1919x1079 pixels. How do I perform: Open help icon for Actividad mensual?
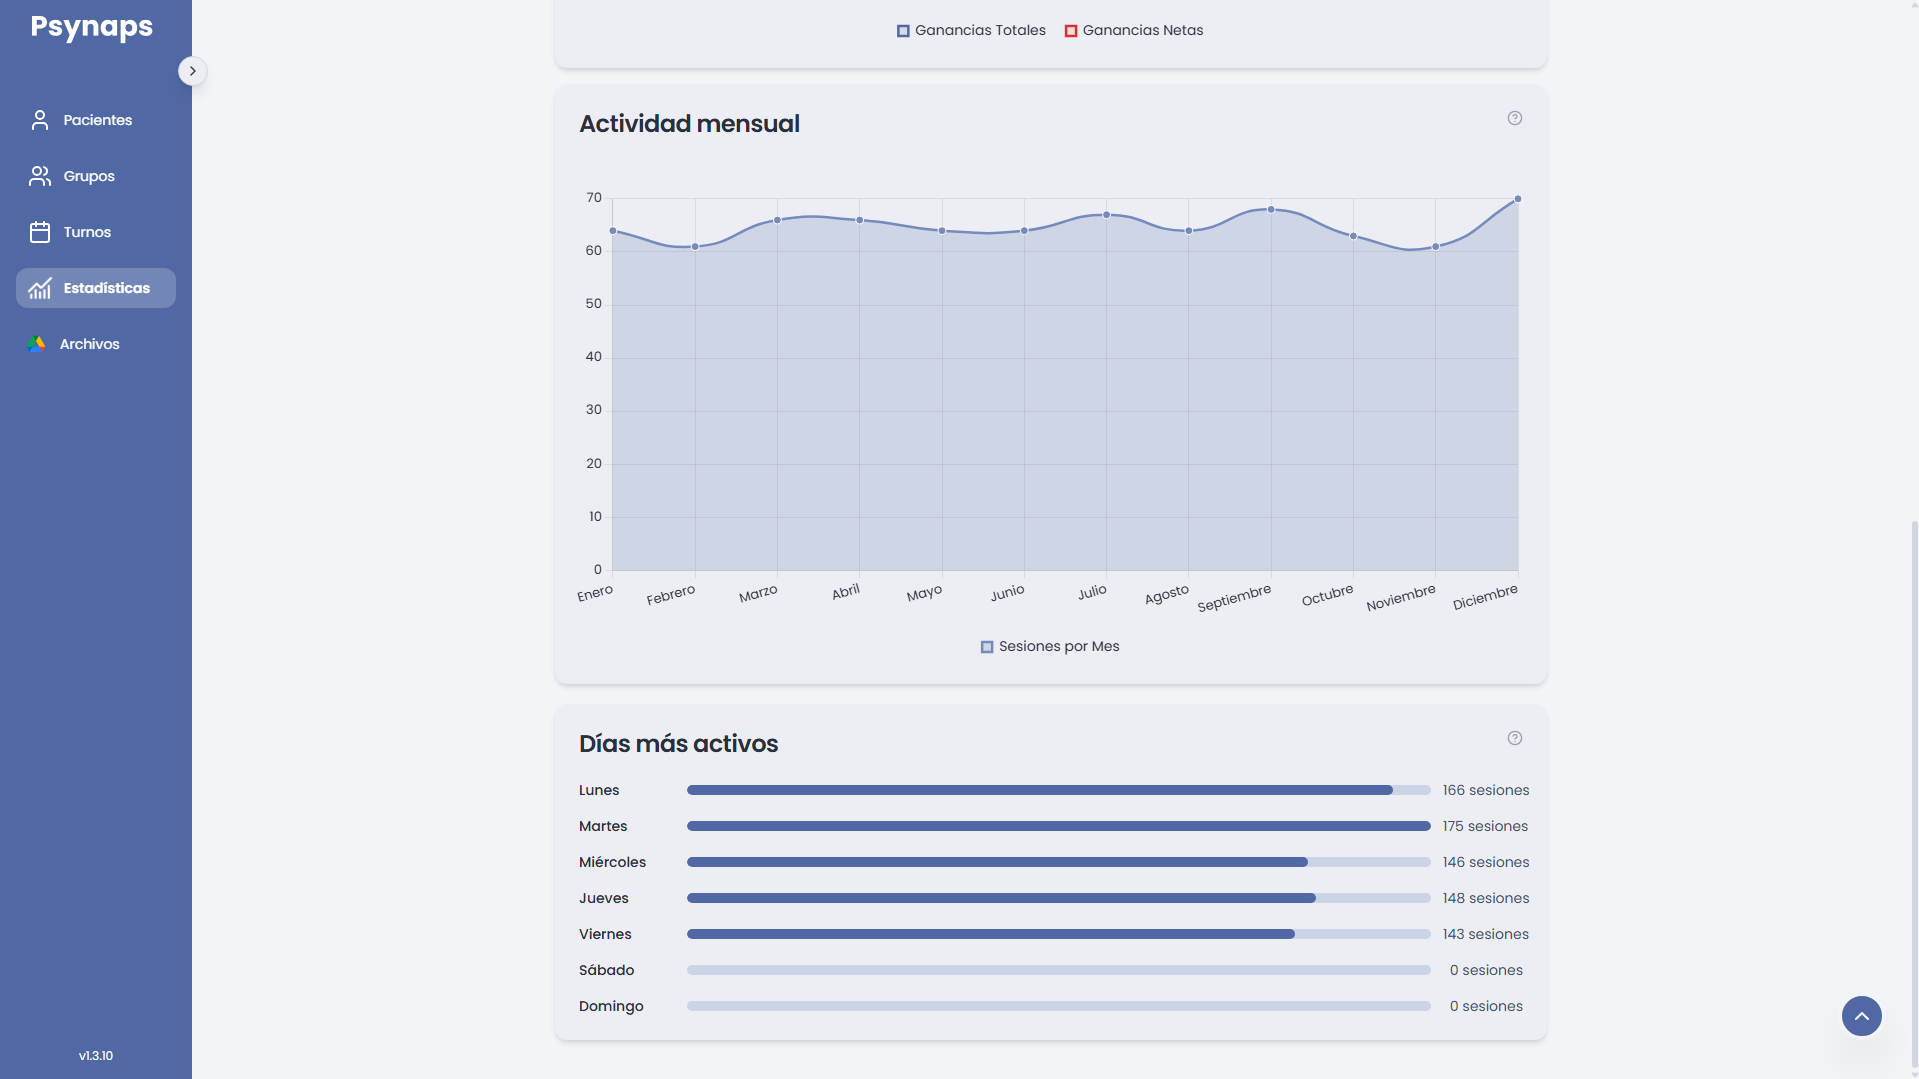pos(1515,118)
